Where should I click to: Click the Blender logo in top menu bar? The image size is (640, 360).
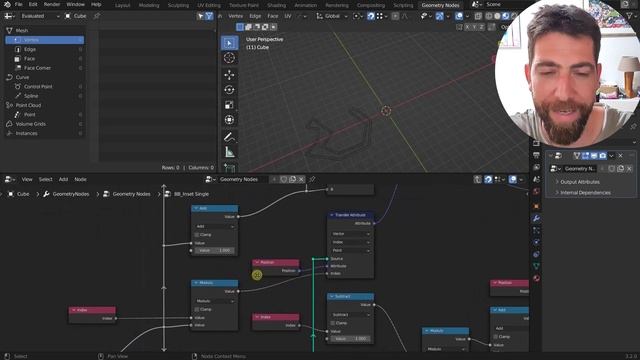(7, 4)
